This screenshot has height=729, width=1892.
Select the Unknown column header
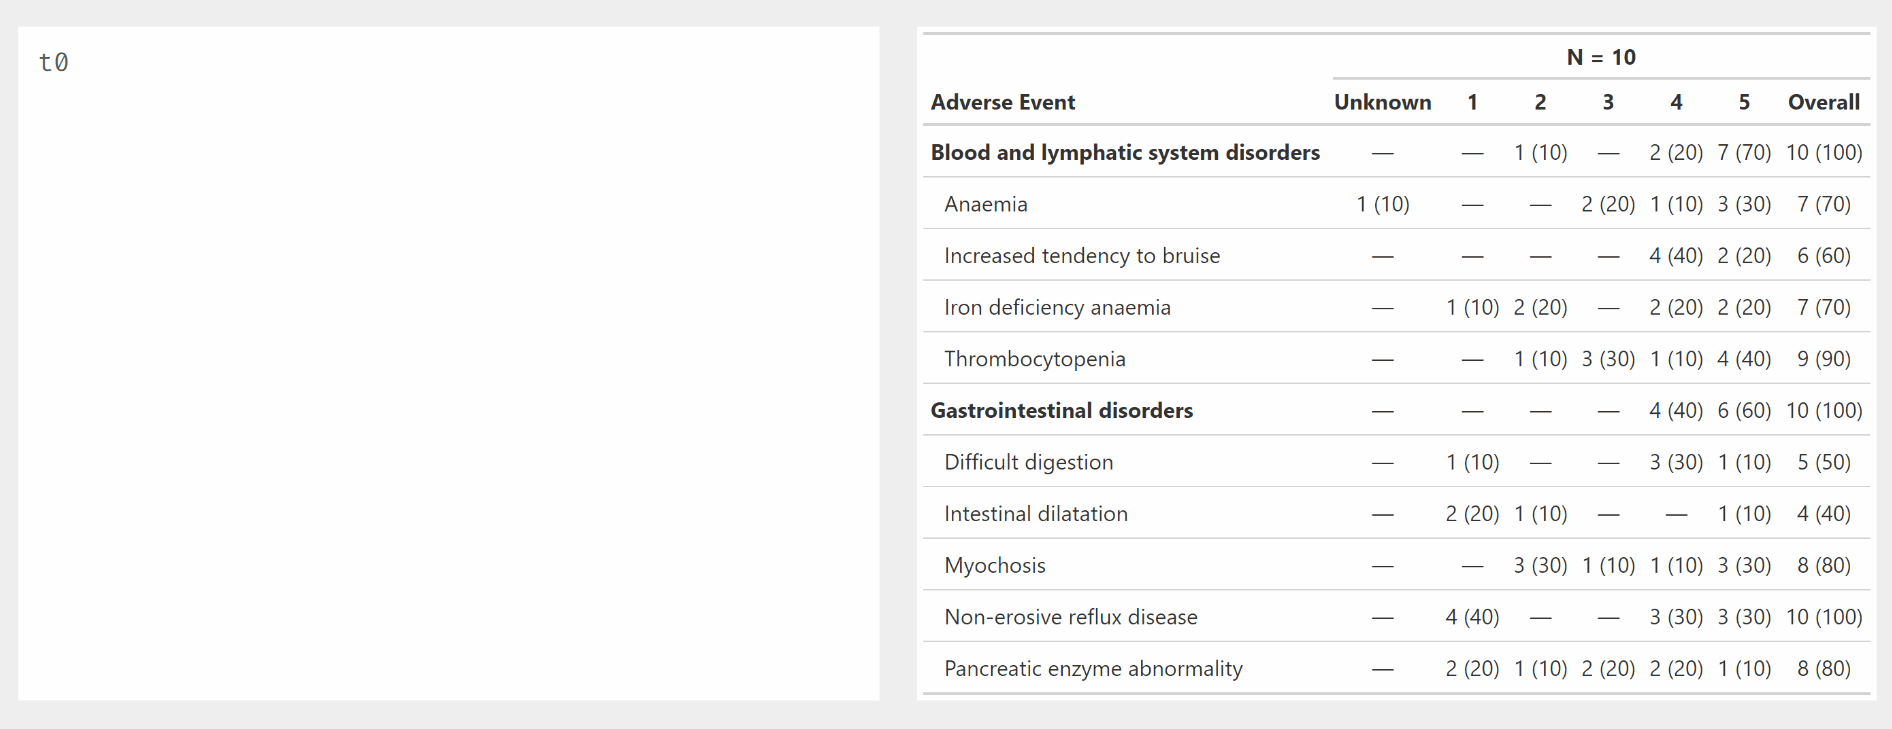(1382, 102)
